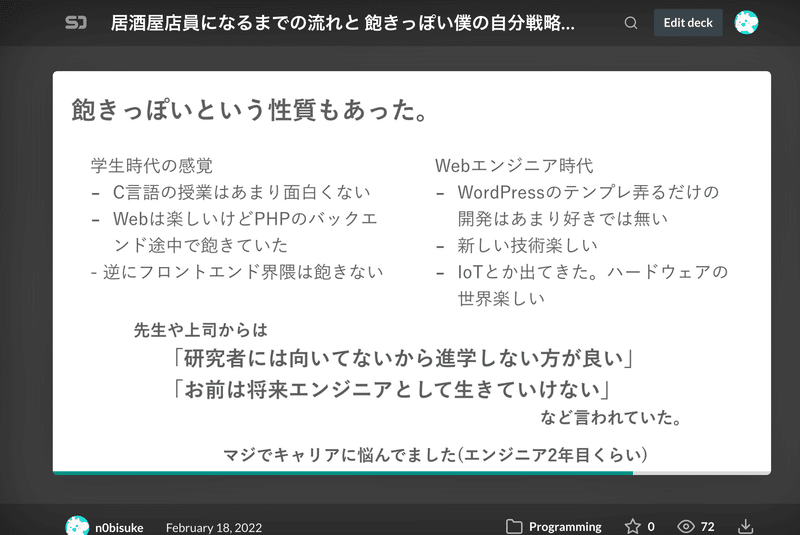Click the line Webは楽しいけどPHPのバックエ
Image resolution: width=800 pixels, height=535 pixels.
(245, 218)
